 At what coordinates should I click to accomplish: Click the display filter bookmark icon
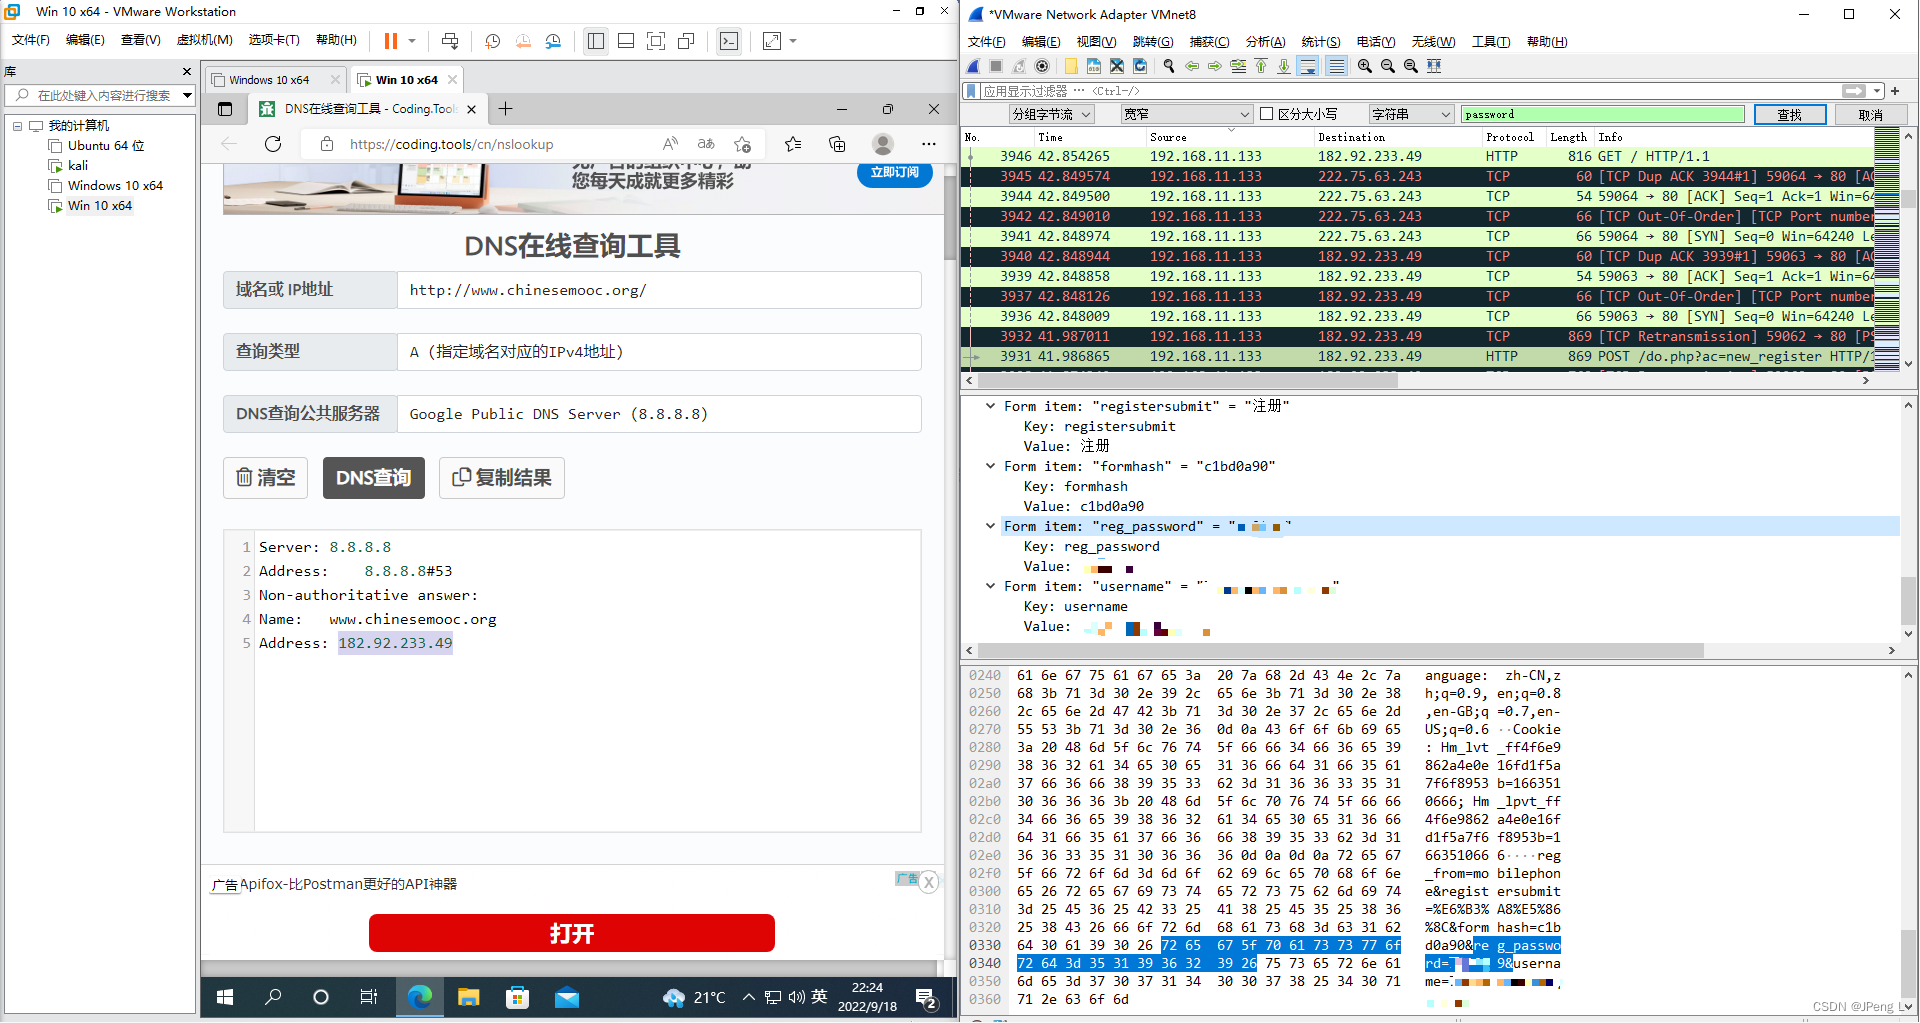coord(971,91)
